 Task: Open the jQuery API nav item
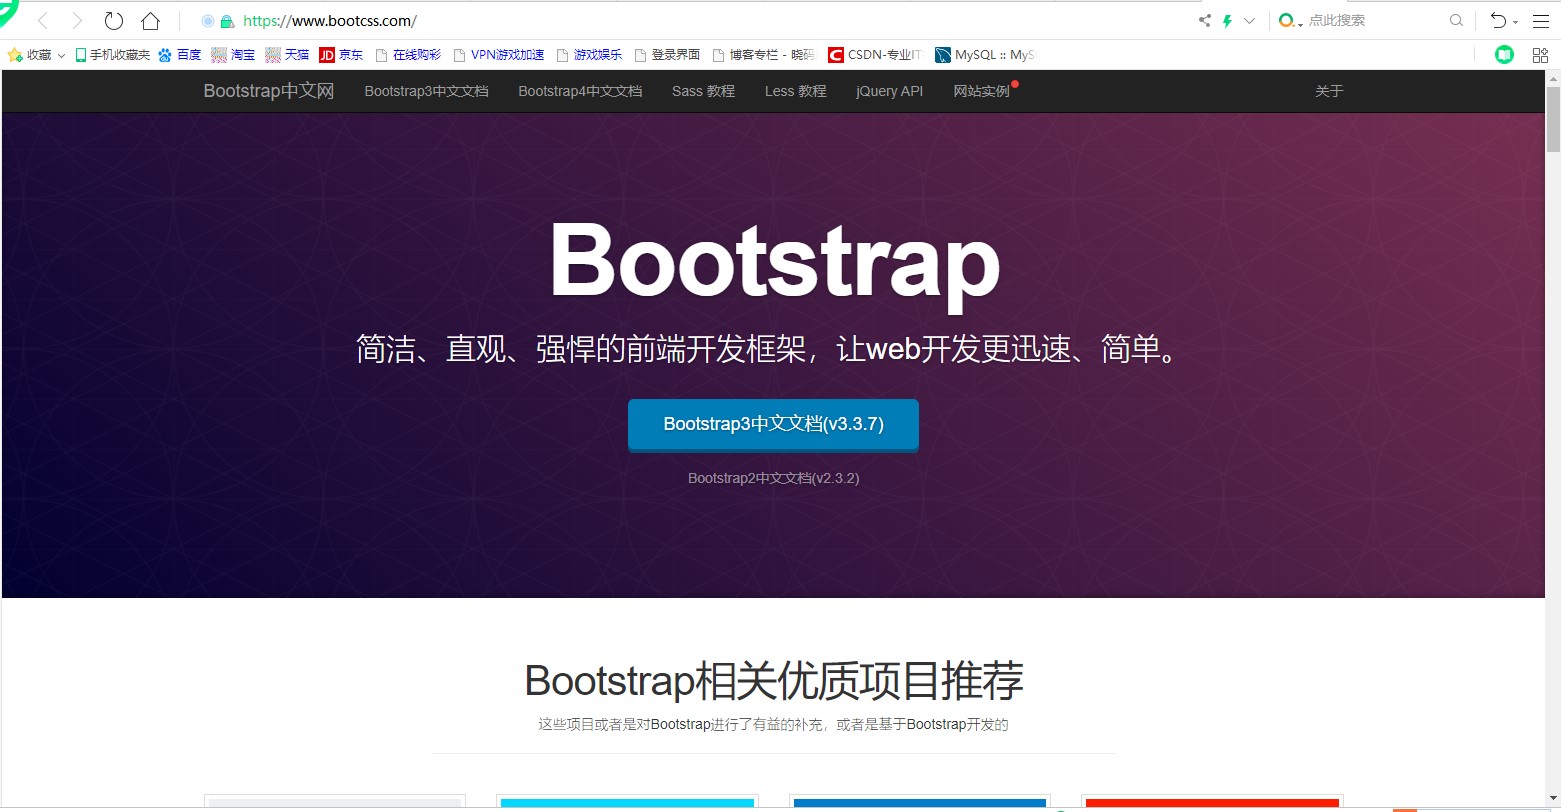click(890, 91)
